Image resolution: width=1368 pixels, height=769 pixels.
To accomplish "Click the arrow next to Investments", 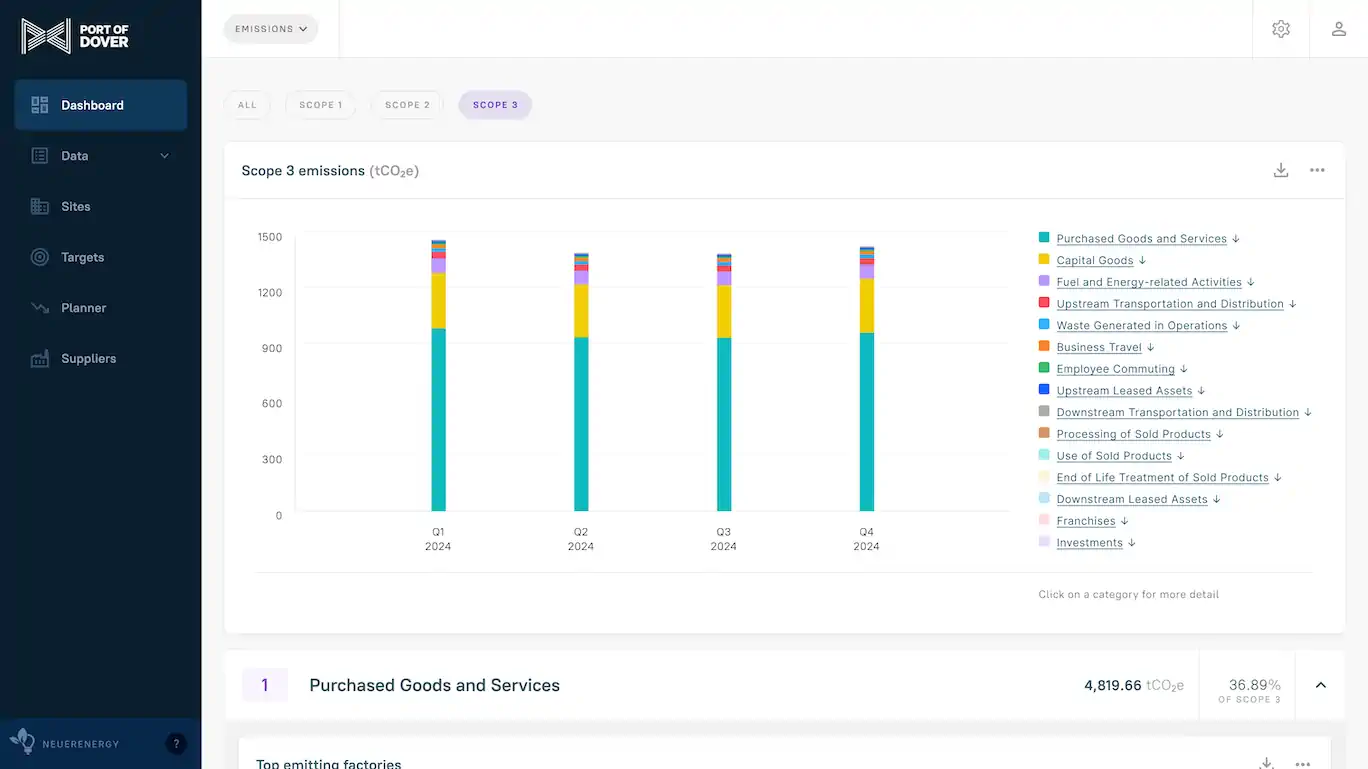I will (1132, 543).
